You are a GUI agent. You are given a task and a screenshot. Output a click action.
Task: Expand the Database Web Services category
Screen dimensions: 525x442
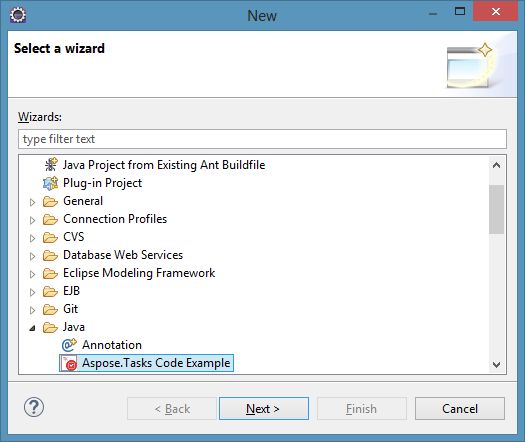[x=32, y=256]
